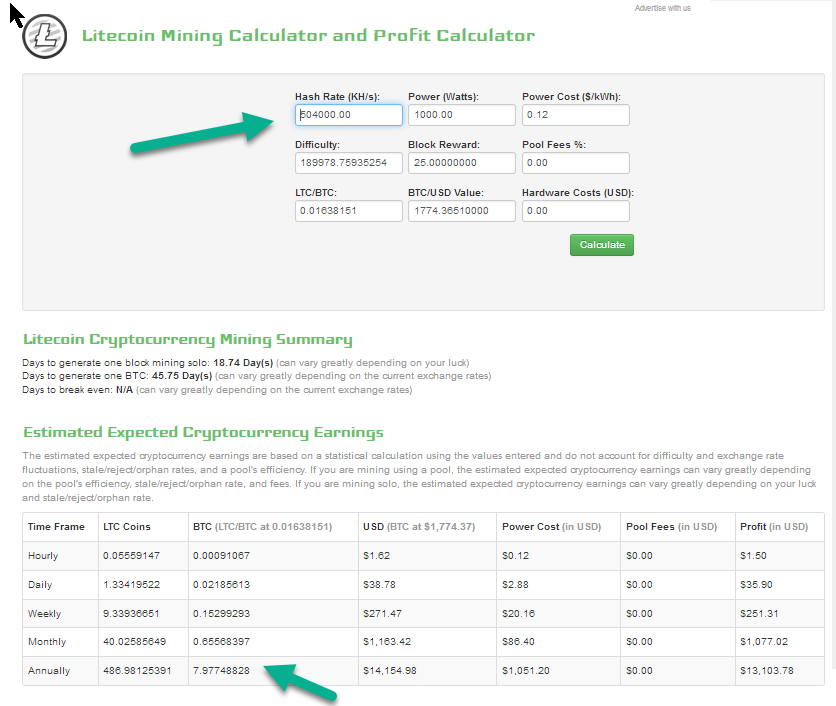This screenshot has width=836, height=706.
Task: Select the Monthly row label
Action: [47, 642]
